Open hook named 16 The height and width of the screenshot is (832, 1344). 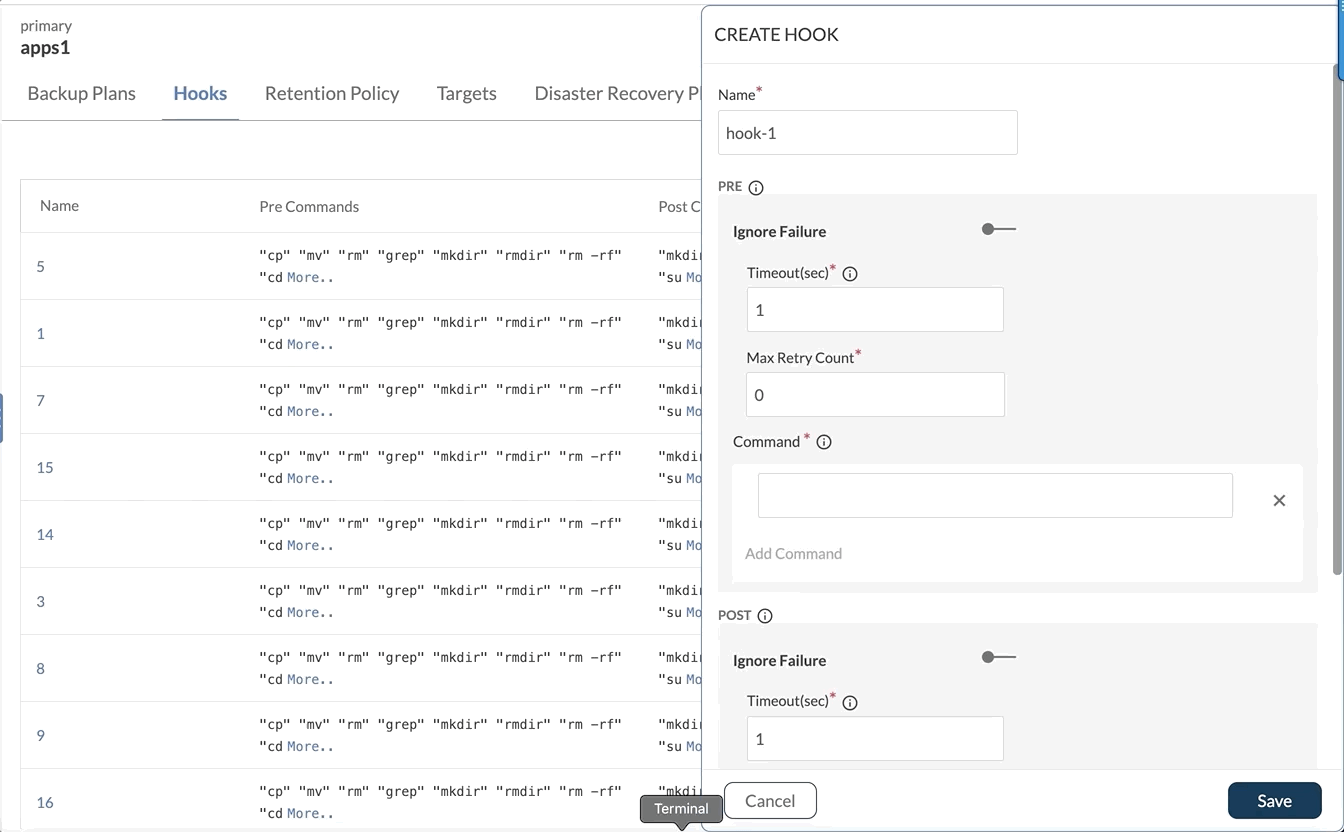[45, 802]
